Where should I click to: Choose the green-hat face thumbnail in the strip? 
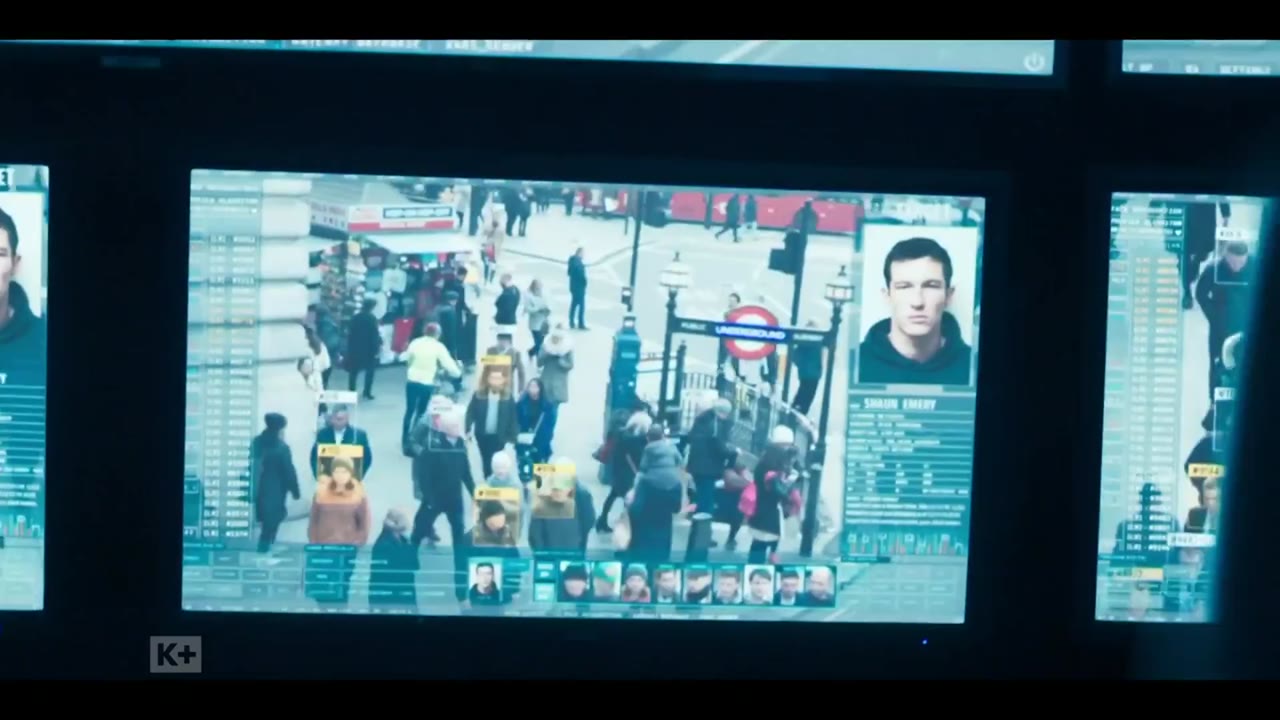(605, 582)
